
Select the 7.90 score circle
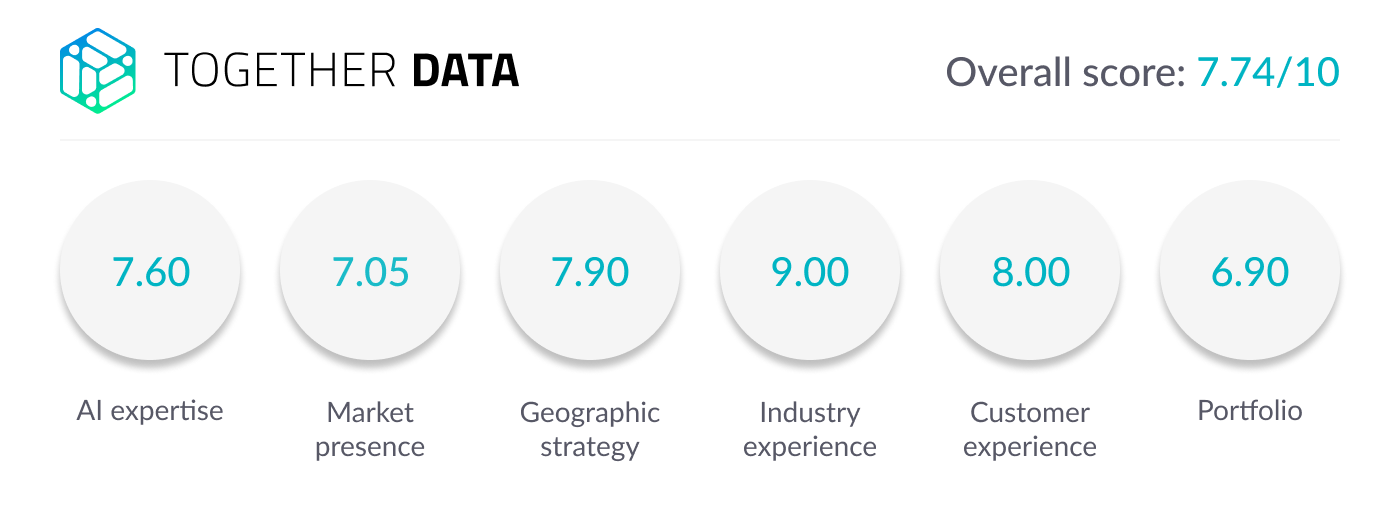click(590, 272)
